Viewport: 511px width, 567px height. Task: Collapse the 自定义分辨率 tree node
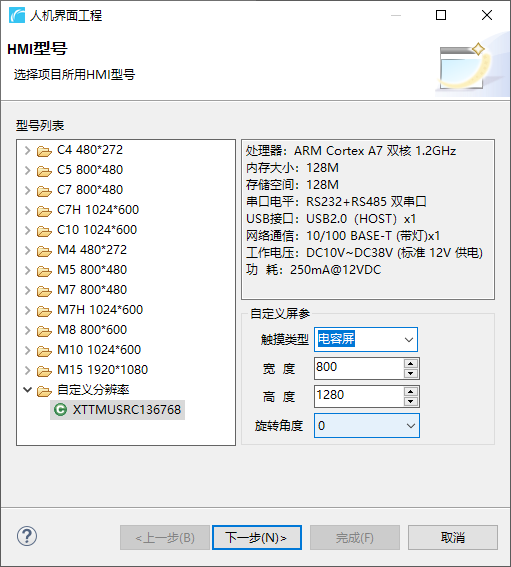point(27,390)
